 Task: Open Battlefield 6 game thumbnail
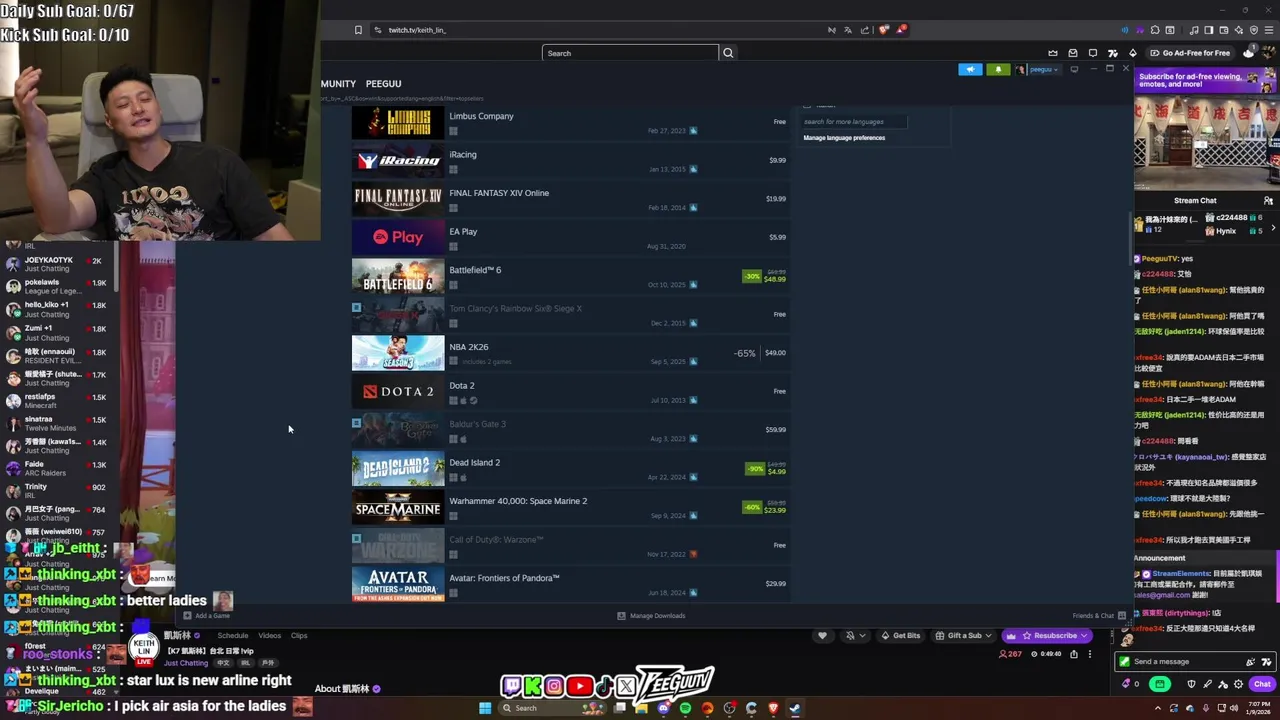coord(398,276)
